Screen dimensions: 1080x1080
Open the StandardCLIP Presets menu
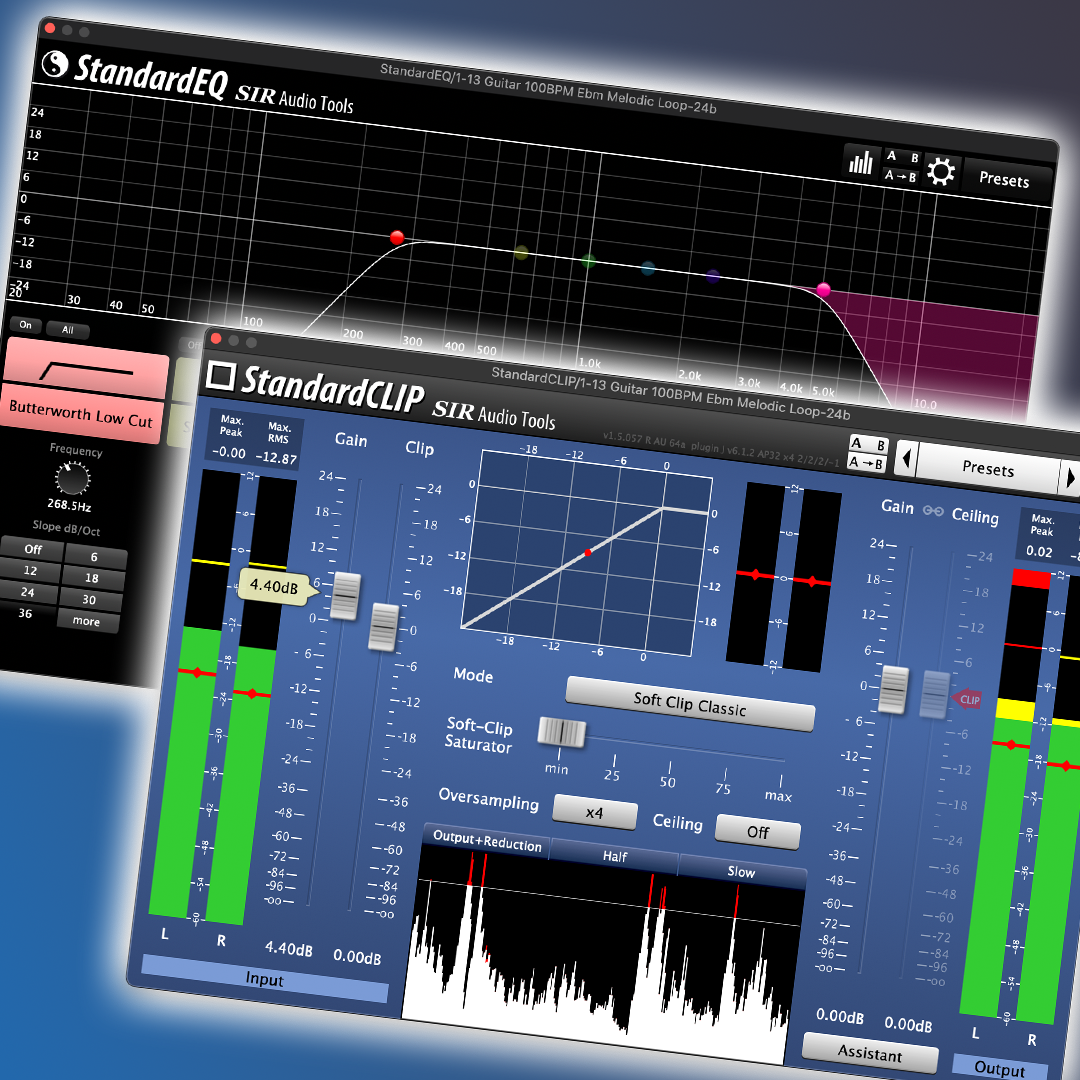(x=988, y=469)
